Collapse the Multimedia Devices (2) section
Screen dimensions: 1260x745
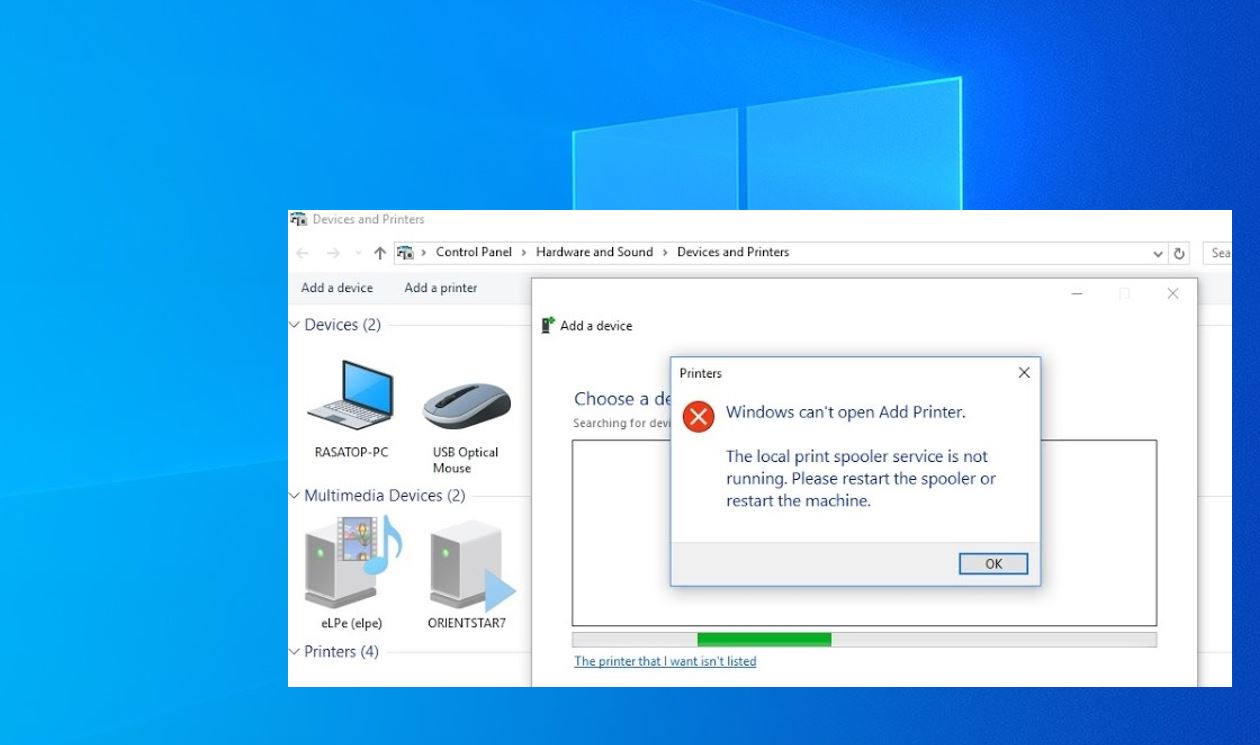pos(294,495)
